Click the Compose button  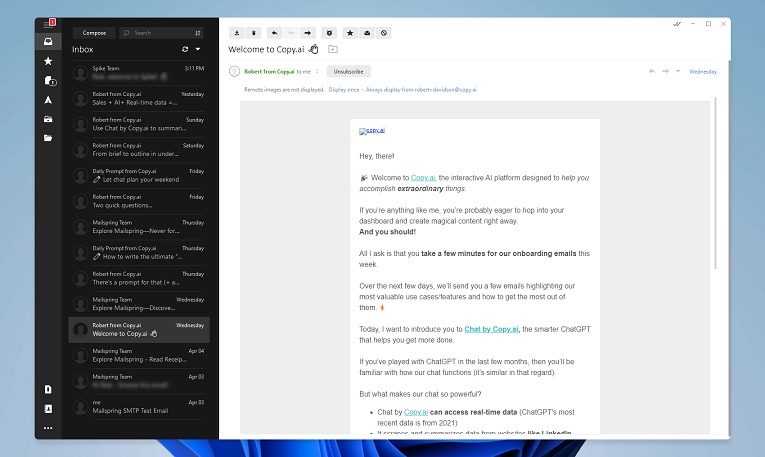(x=94, y=33)
